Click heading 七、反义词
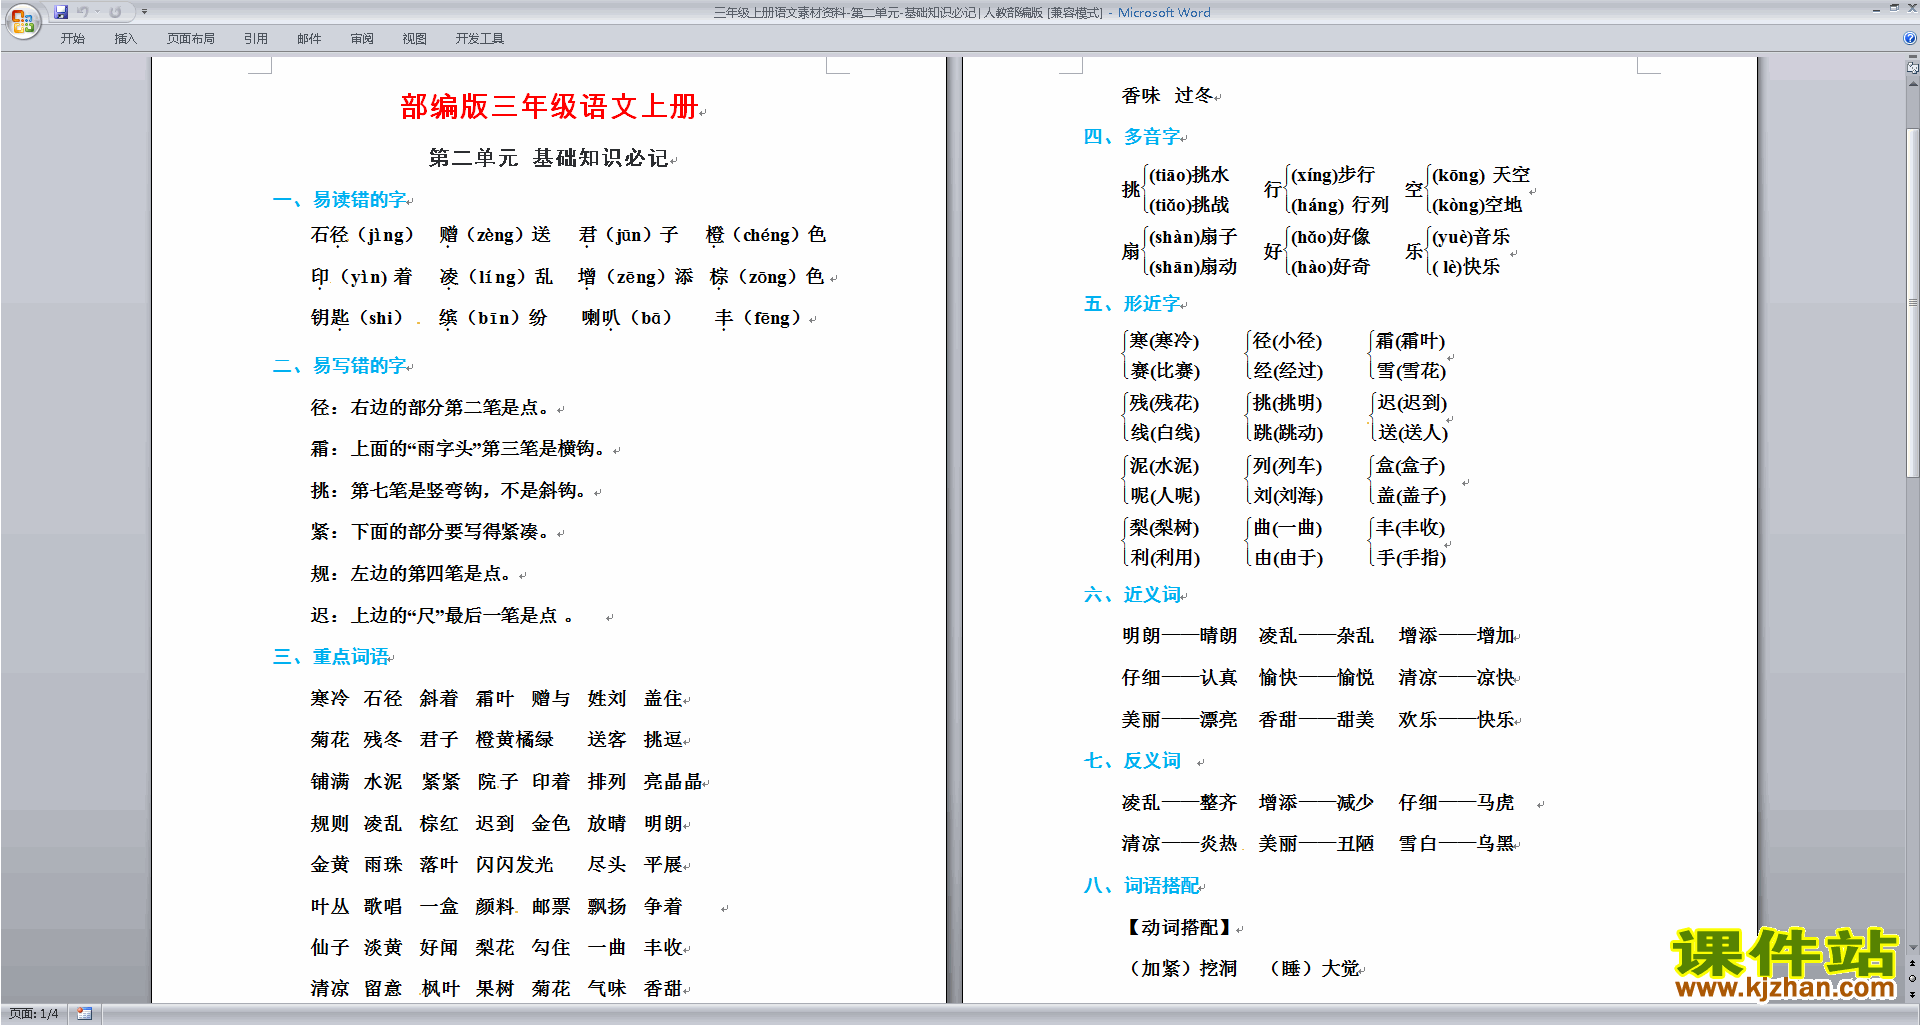This screenshot has width=1920, height=1025. point(1132,761)
